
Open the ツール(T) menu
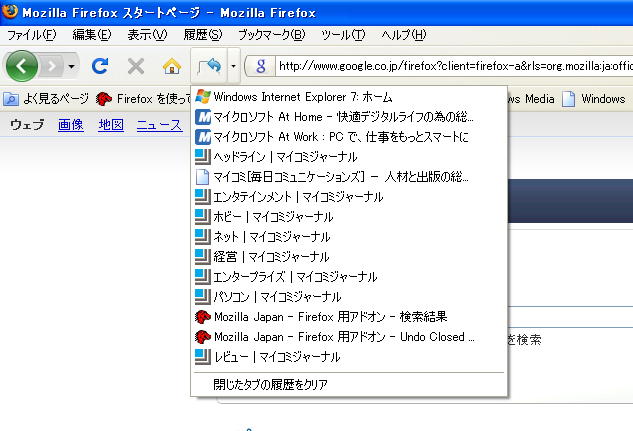(x=343, y=35)
